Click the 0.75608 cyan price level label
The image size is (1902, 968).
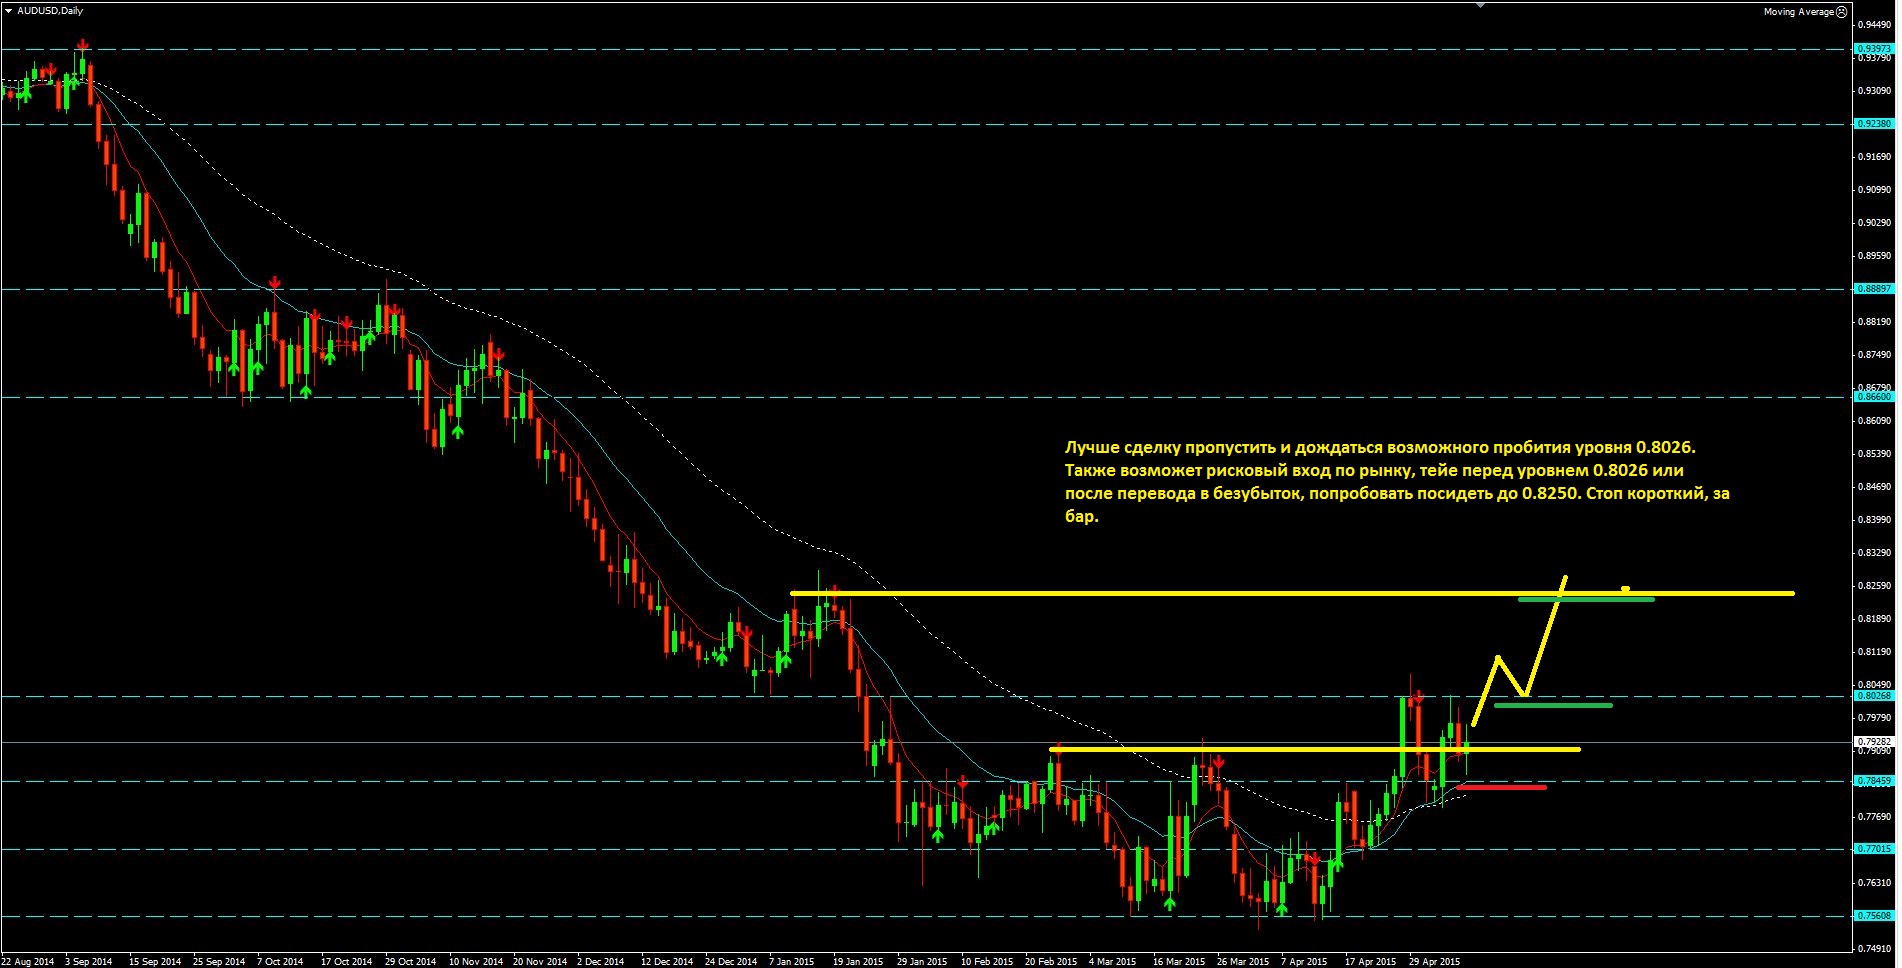pos(1874,916)
